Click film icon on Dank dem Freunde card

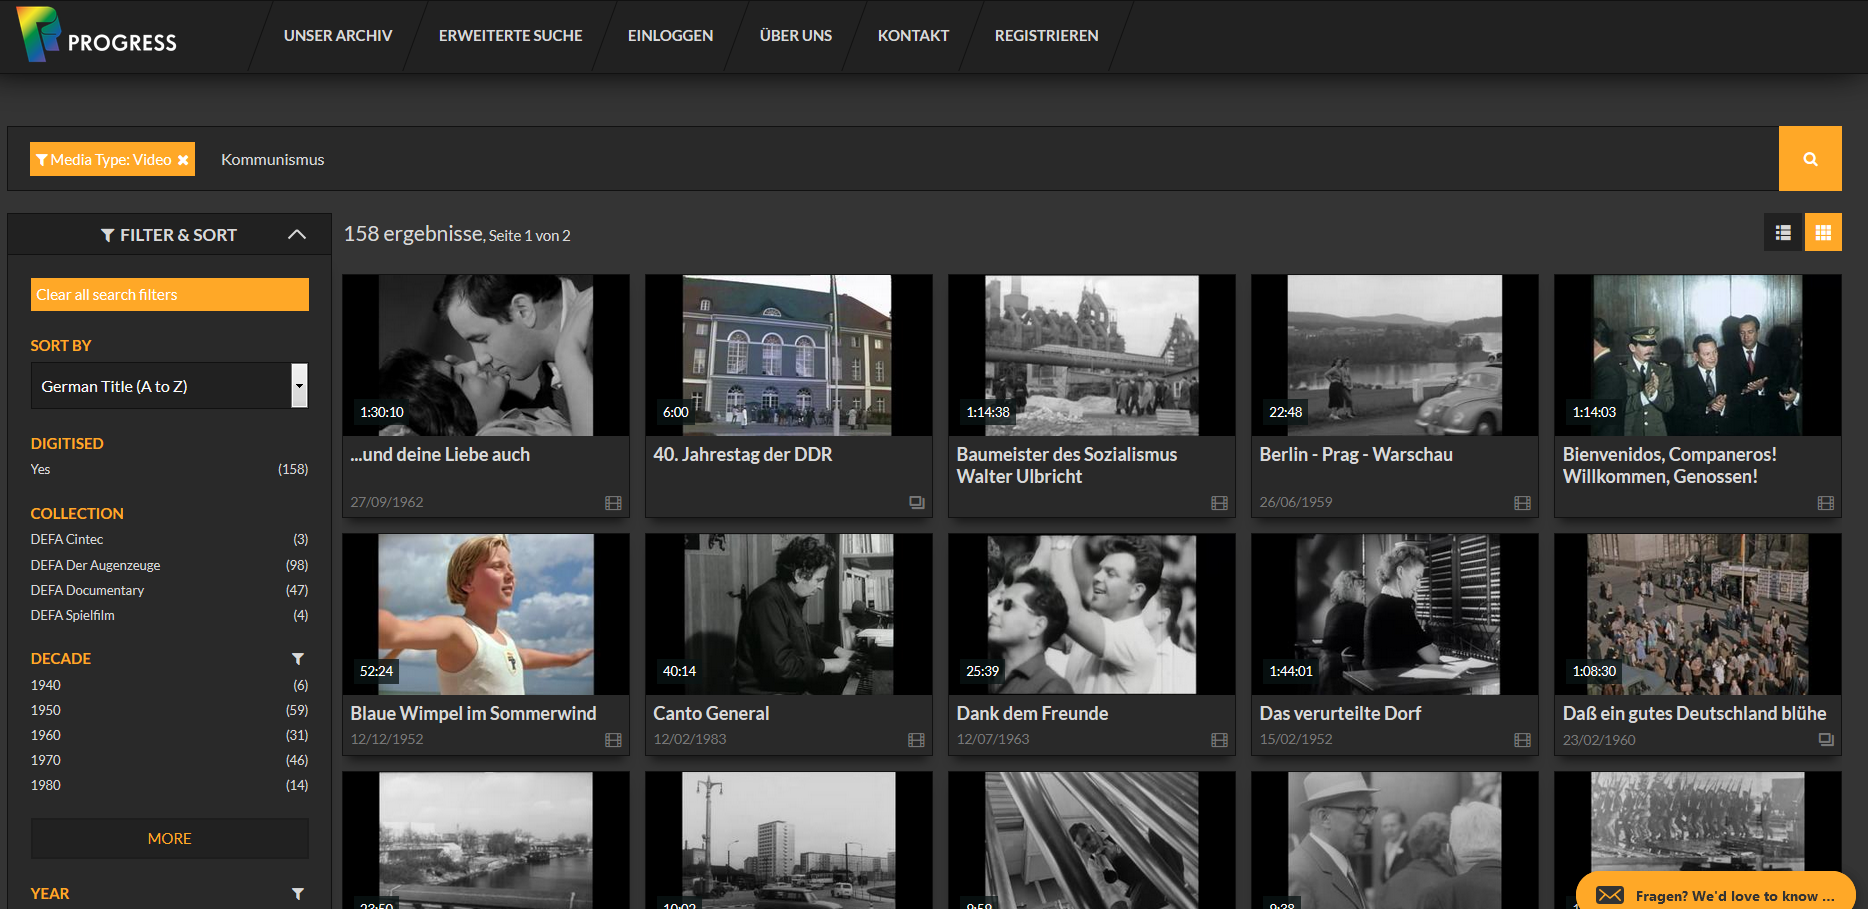1219,740
